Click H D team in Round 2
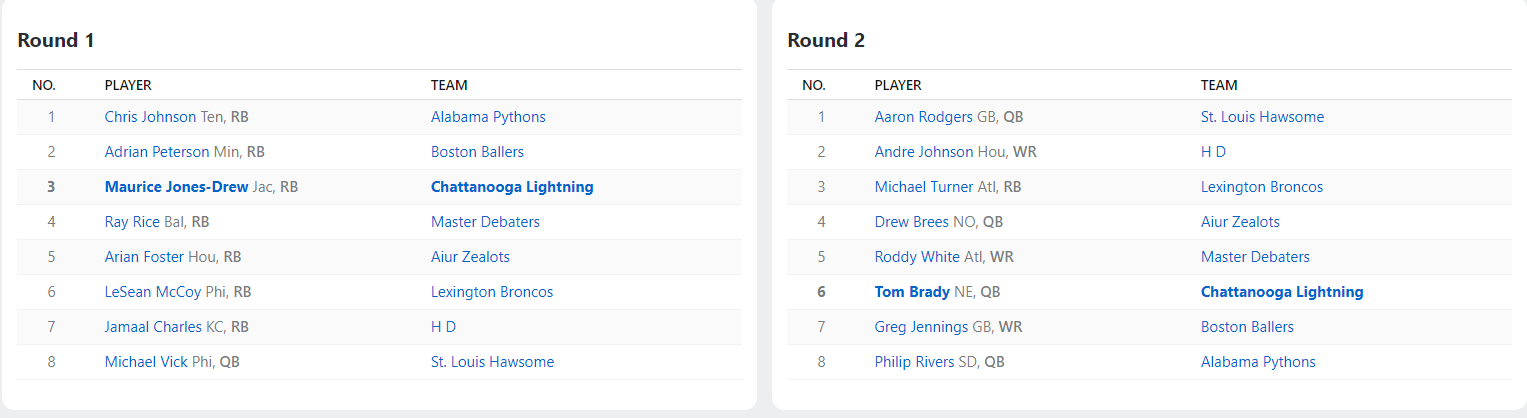 pyautogui.click(x=1213, y=152)
